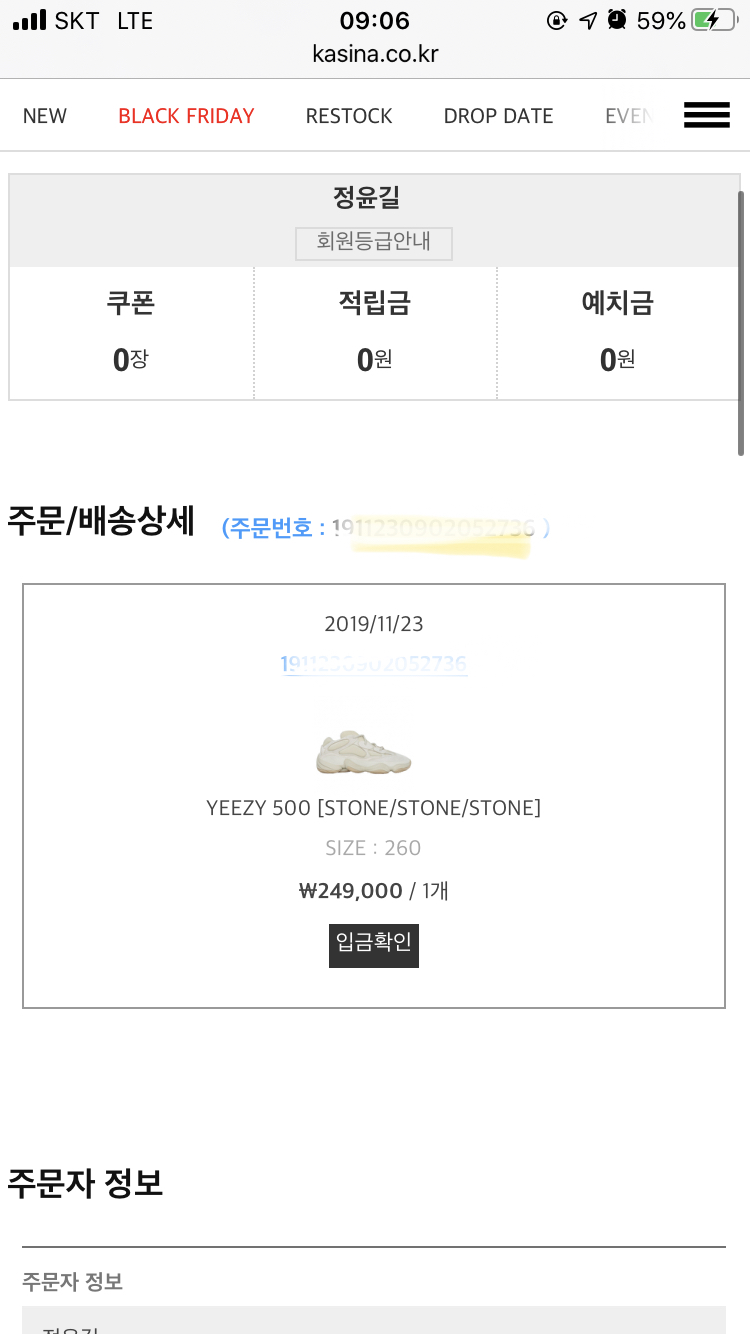Tap the battery status icon
The image size is (750, 1334).
coord(718,20)
